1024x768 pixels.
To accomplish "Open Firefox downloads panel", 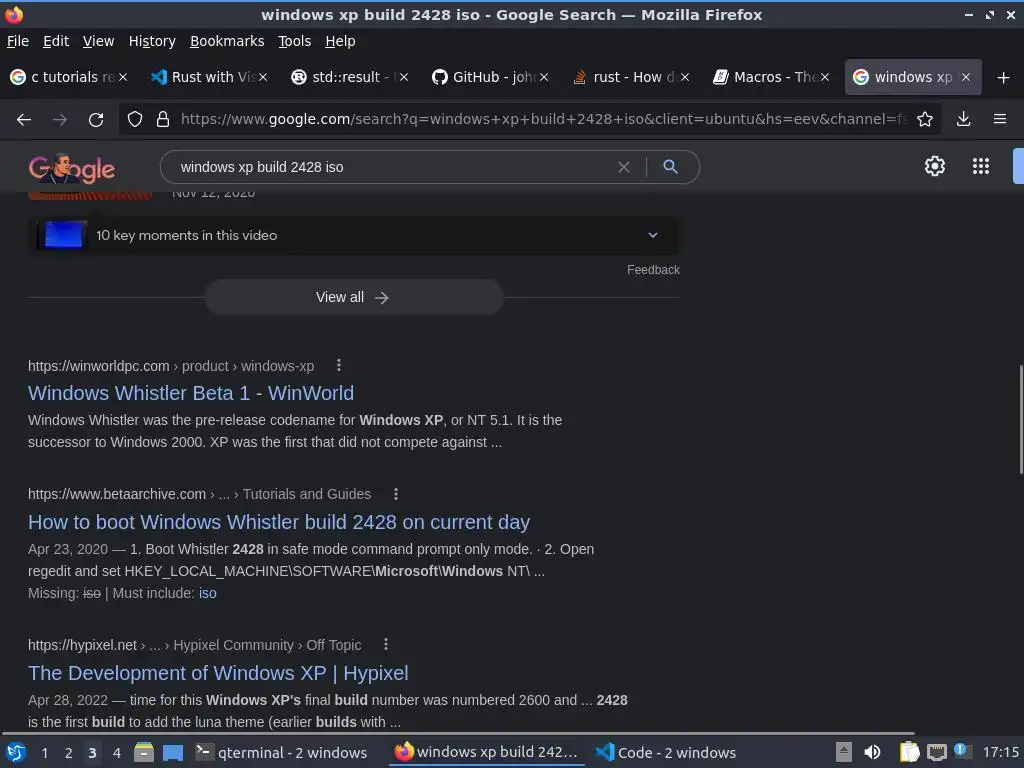I will [x=963, y=119].
